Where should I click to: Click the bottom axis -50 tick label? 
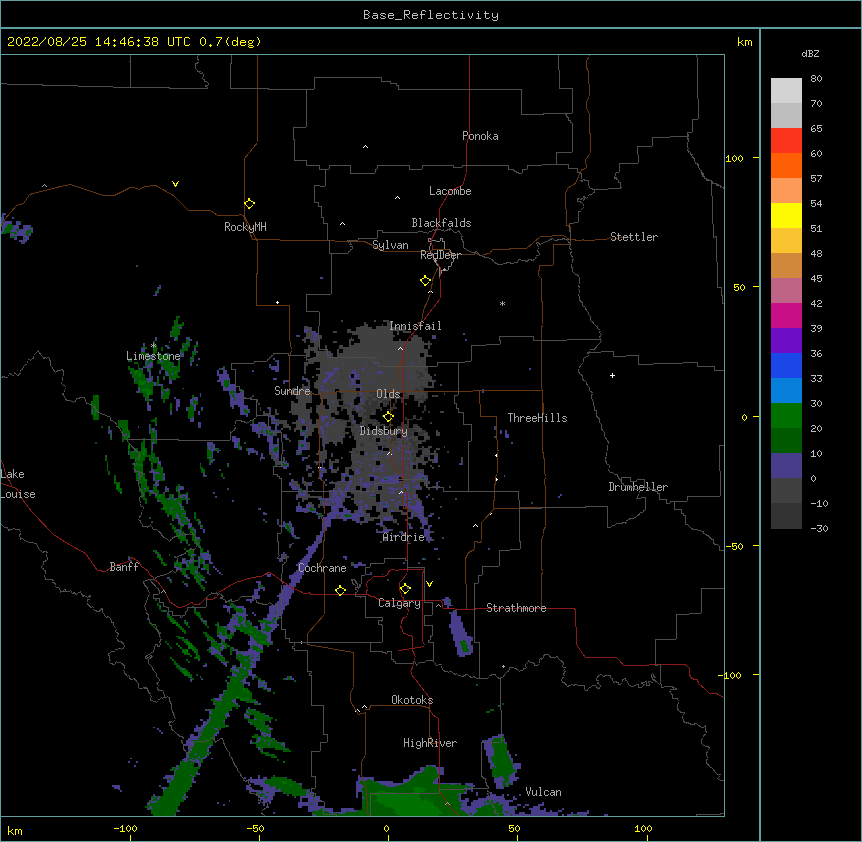coord(255,828)
